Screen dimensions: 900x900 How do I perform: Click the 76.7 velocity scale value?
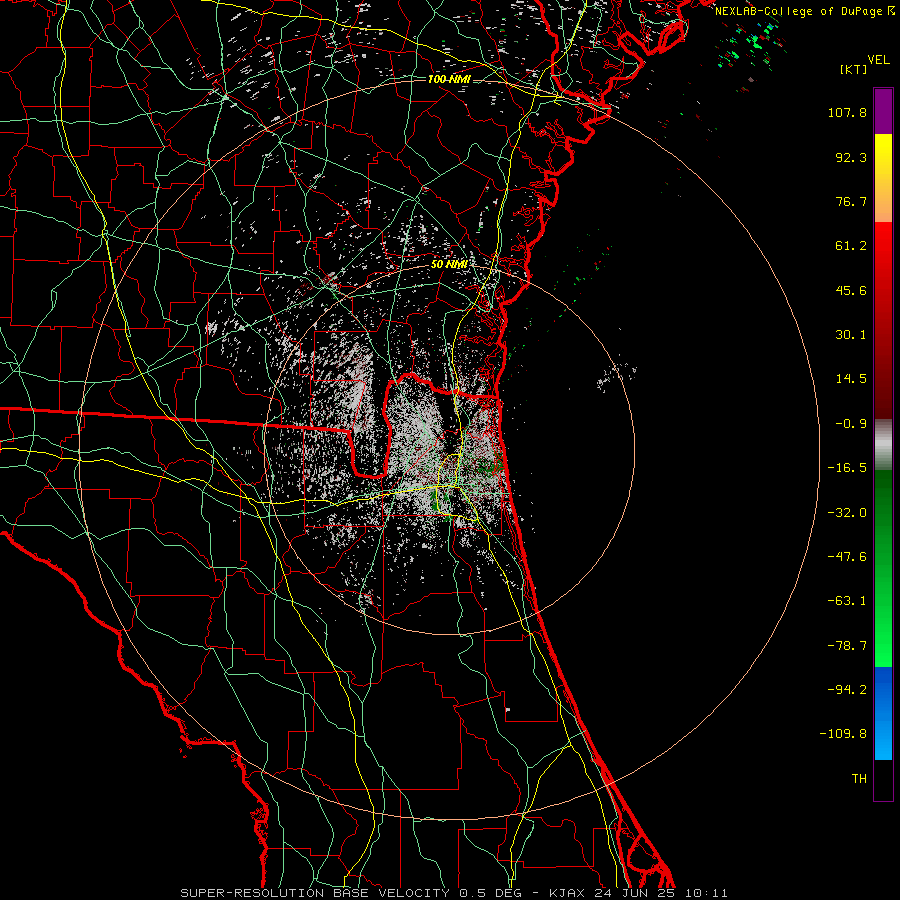[851, 201]
